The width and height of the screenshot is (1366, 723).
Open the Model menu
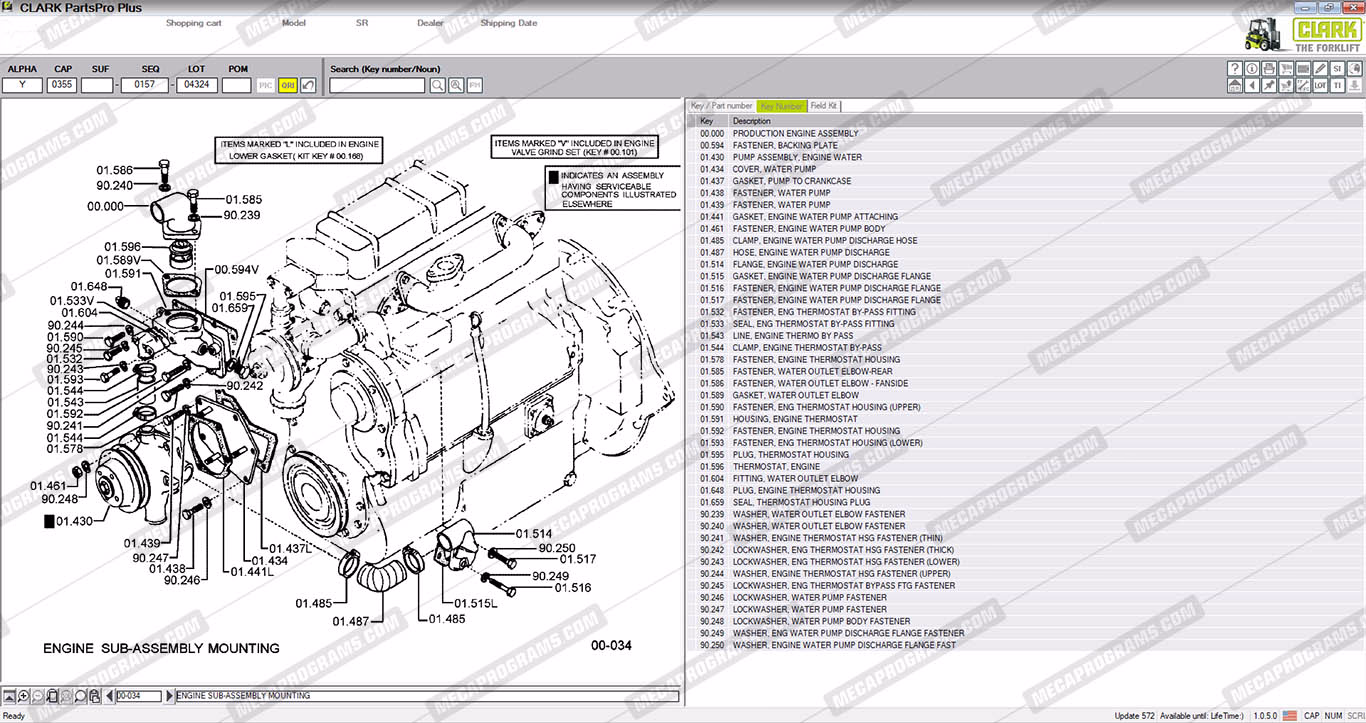(x=294, y=23)
